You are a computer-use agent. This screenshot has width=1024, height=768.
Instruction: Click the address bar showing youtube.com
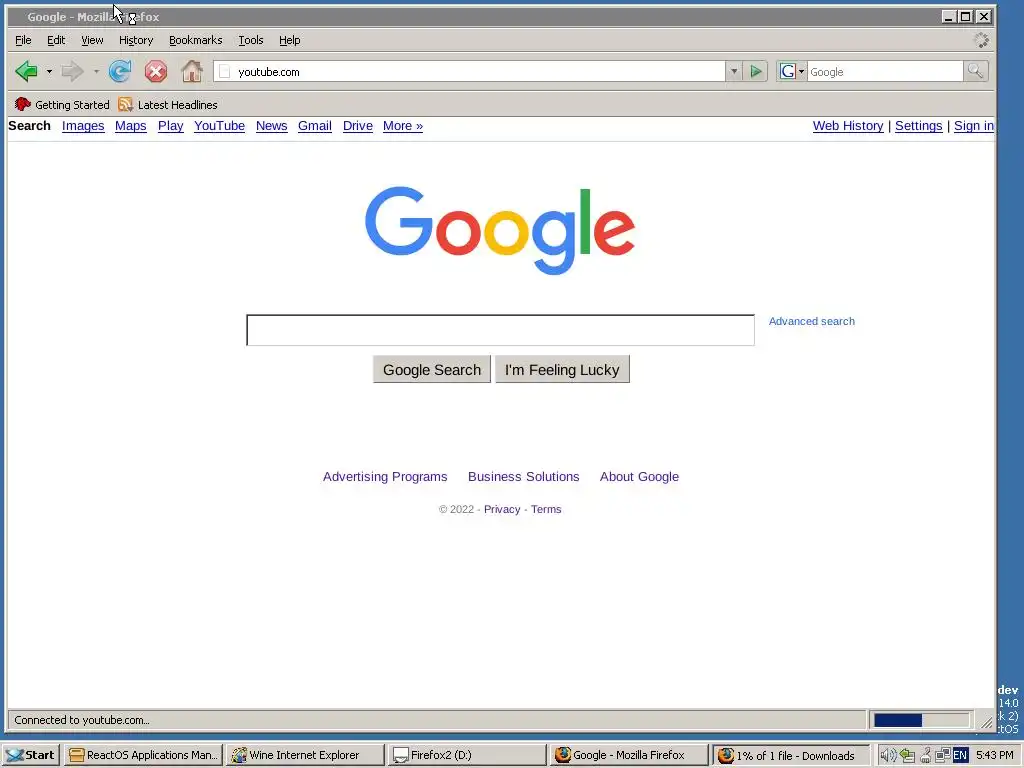pos(470,72)
